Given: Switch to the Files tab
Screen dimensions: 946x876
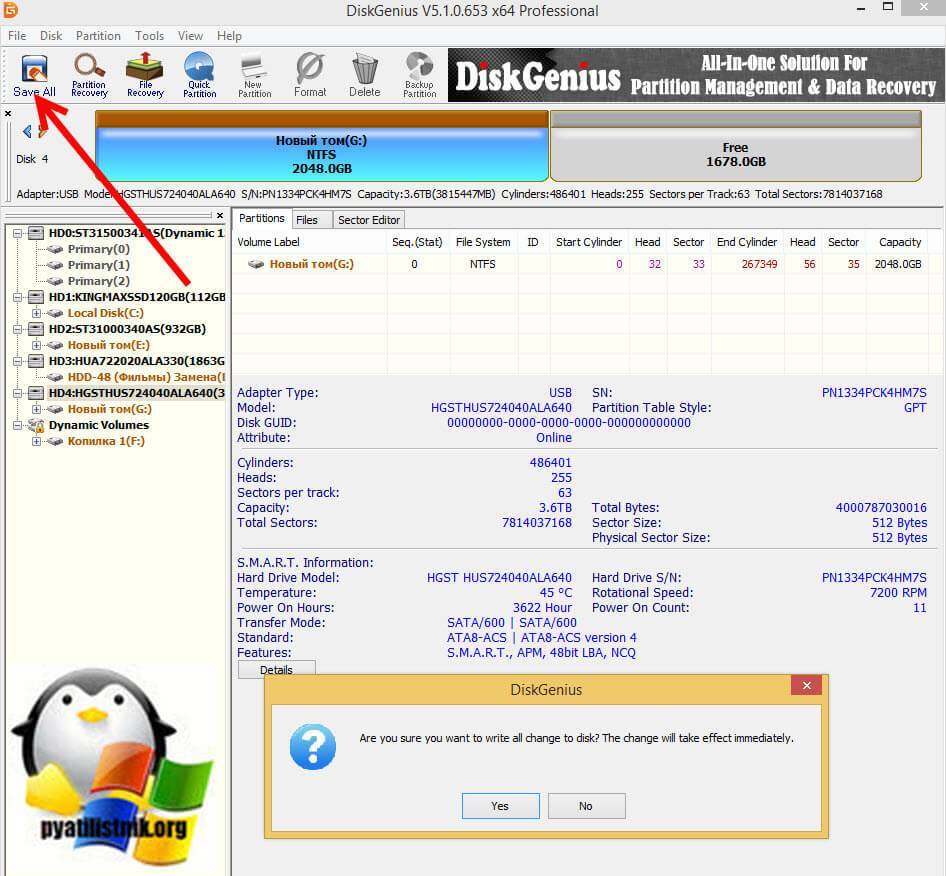Looking at the screenshot, I should (307, 220).
